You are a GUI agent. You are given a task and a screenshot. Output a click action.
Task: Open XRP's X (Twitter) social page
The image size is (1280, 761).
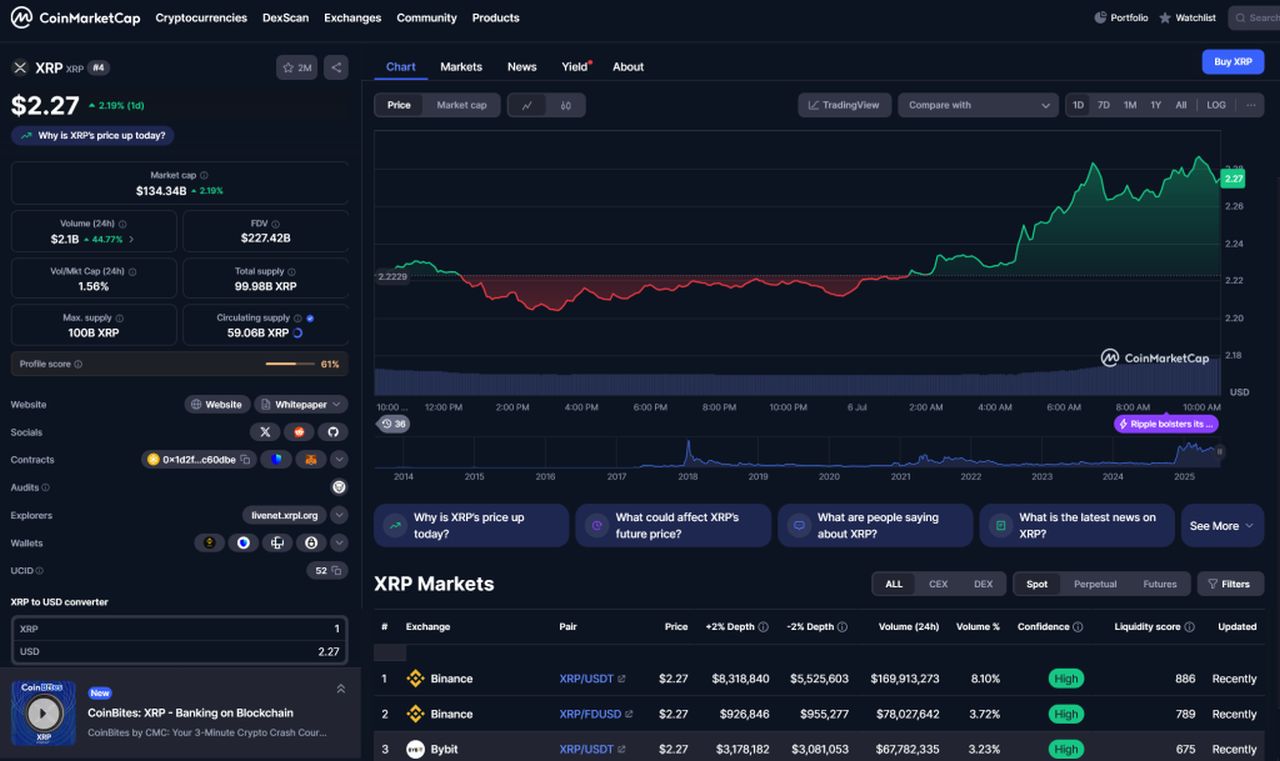pos(265,432)
